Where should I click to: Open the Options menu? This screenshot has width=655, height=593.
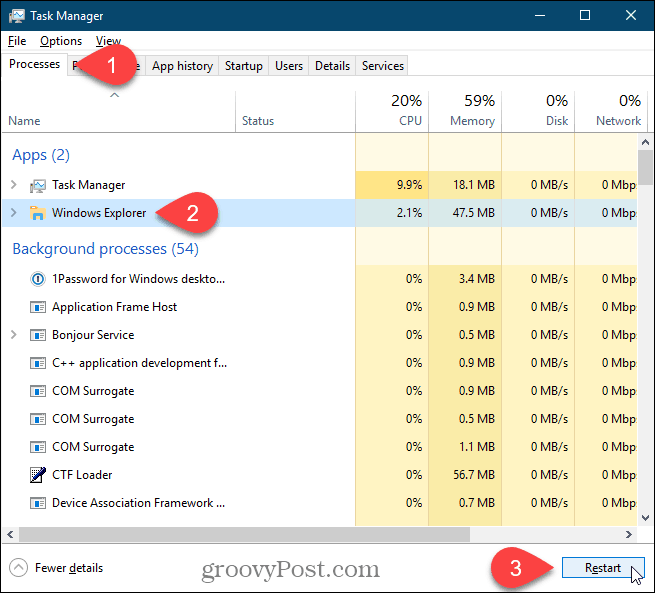[61, 41]
